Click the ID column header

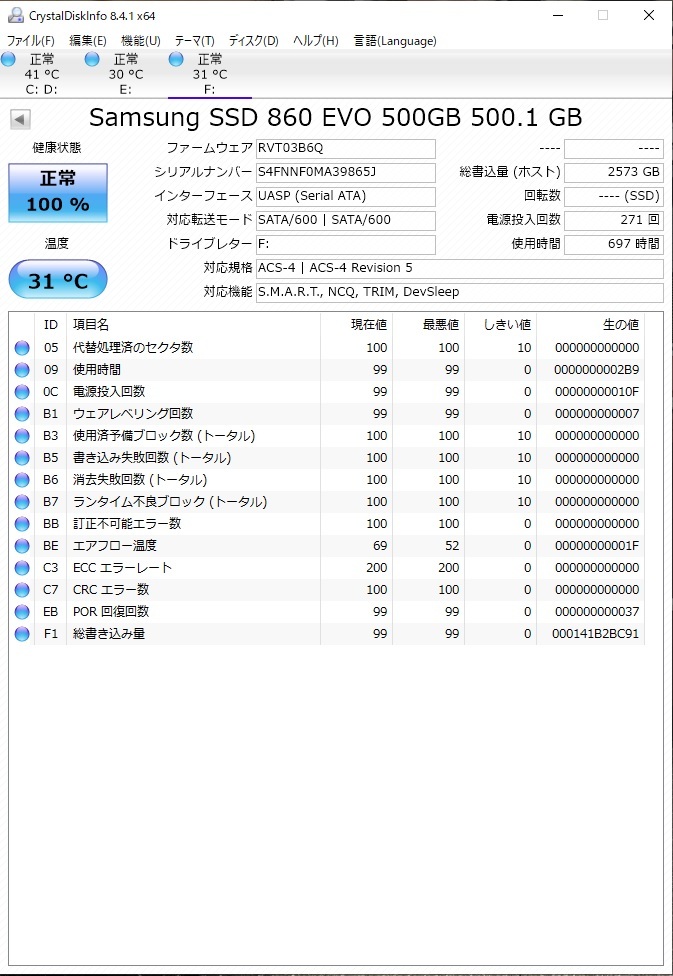click(50, 325)
